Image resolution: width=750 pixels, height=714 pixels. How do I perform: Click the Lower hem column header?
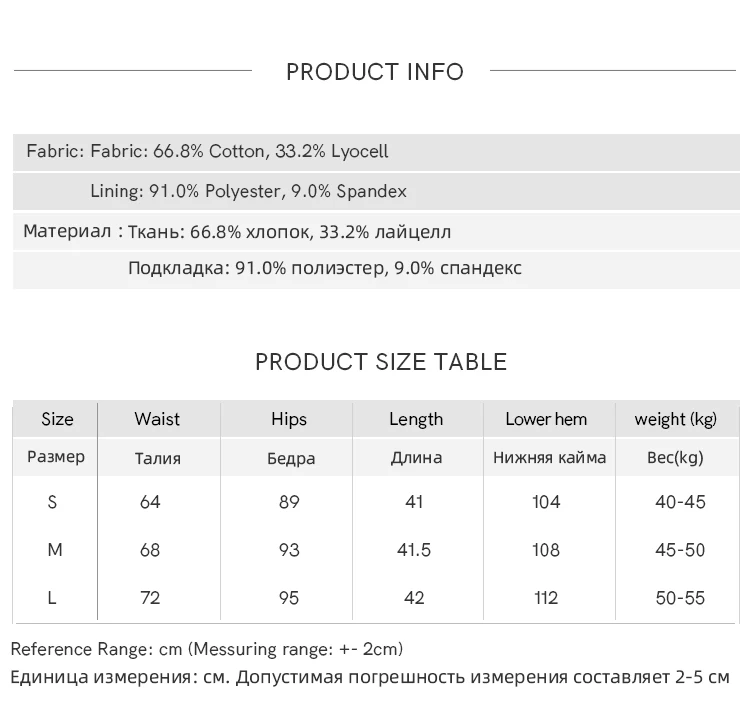click(546, 419)
